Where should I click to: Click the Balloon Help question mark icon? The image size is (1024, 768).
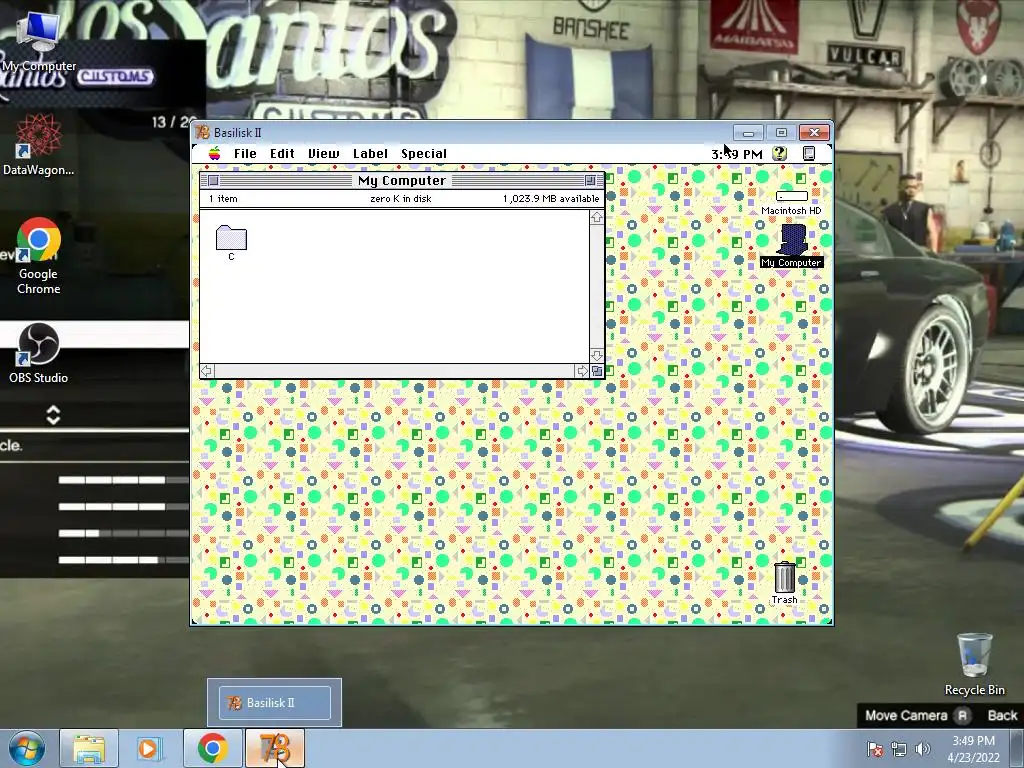(x=779, y=153)
